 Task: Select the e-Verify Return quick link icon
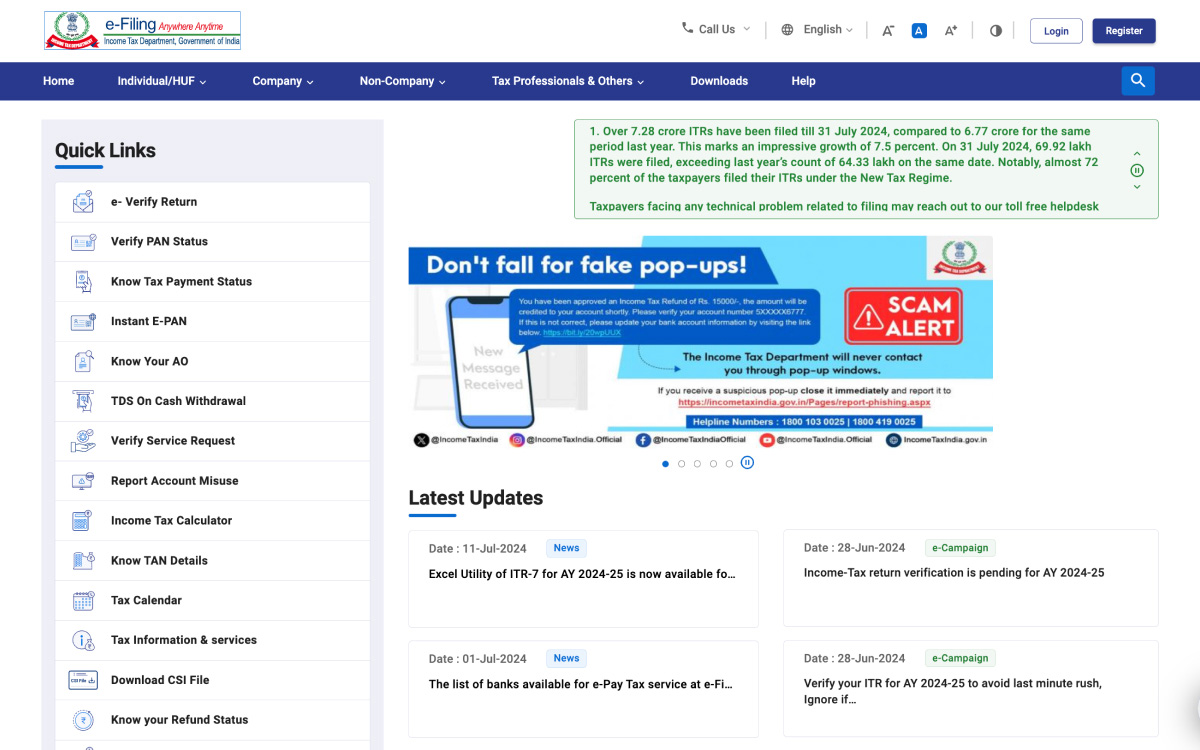(83, 202)
